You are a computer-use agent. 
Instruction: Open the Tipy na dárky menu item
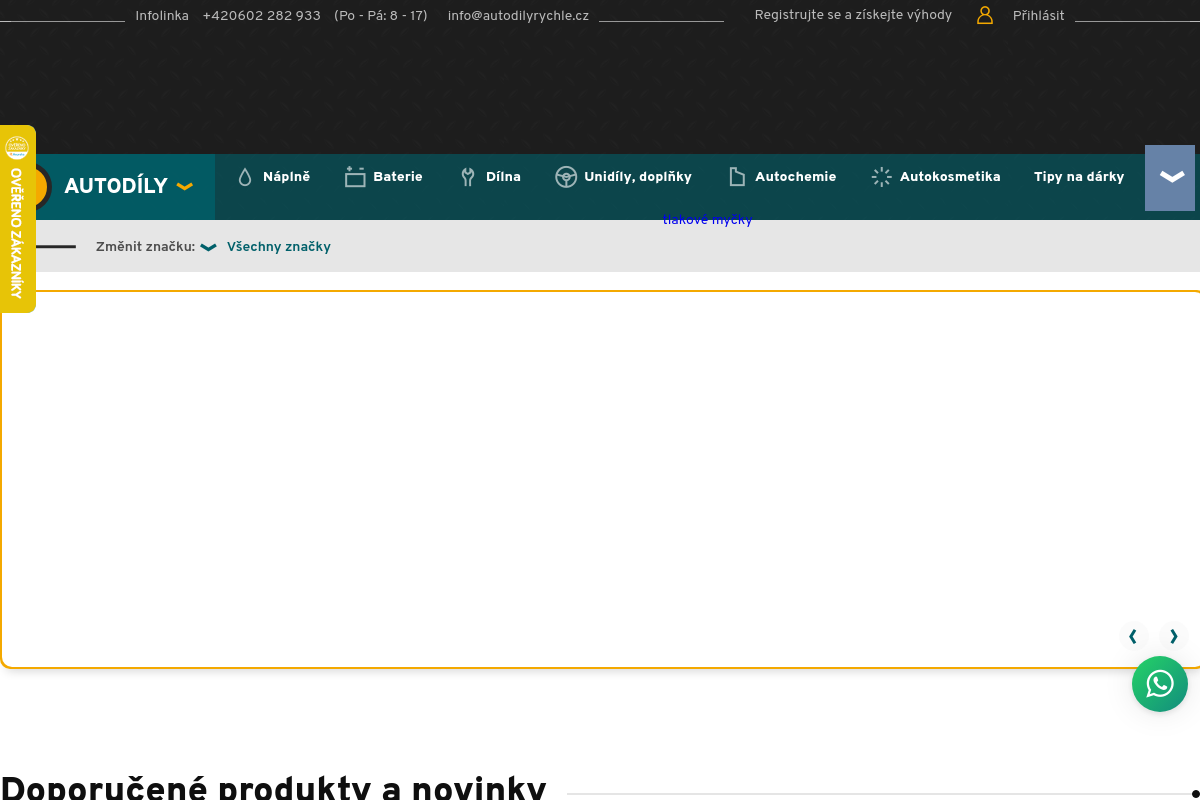click(1079, 177)
